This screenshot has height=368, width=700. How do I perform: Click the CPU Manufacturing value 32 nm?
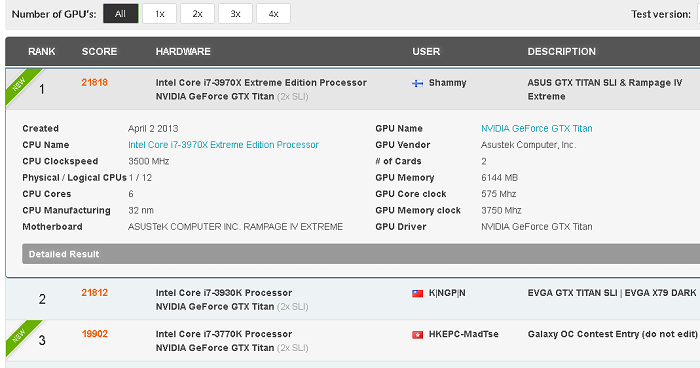point(141,210)
